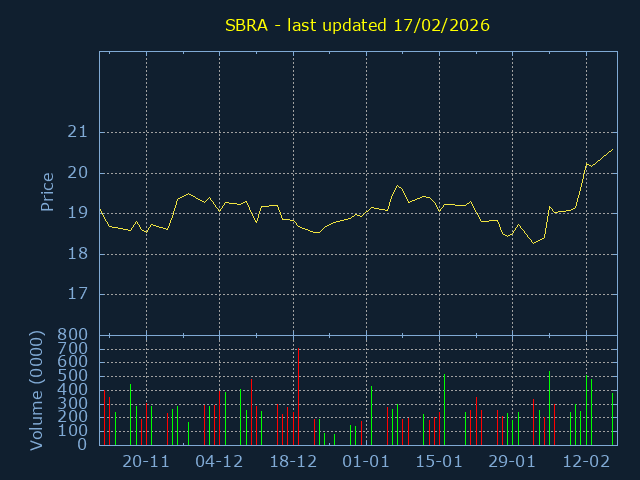Click the volume value 600

(72, 362)
